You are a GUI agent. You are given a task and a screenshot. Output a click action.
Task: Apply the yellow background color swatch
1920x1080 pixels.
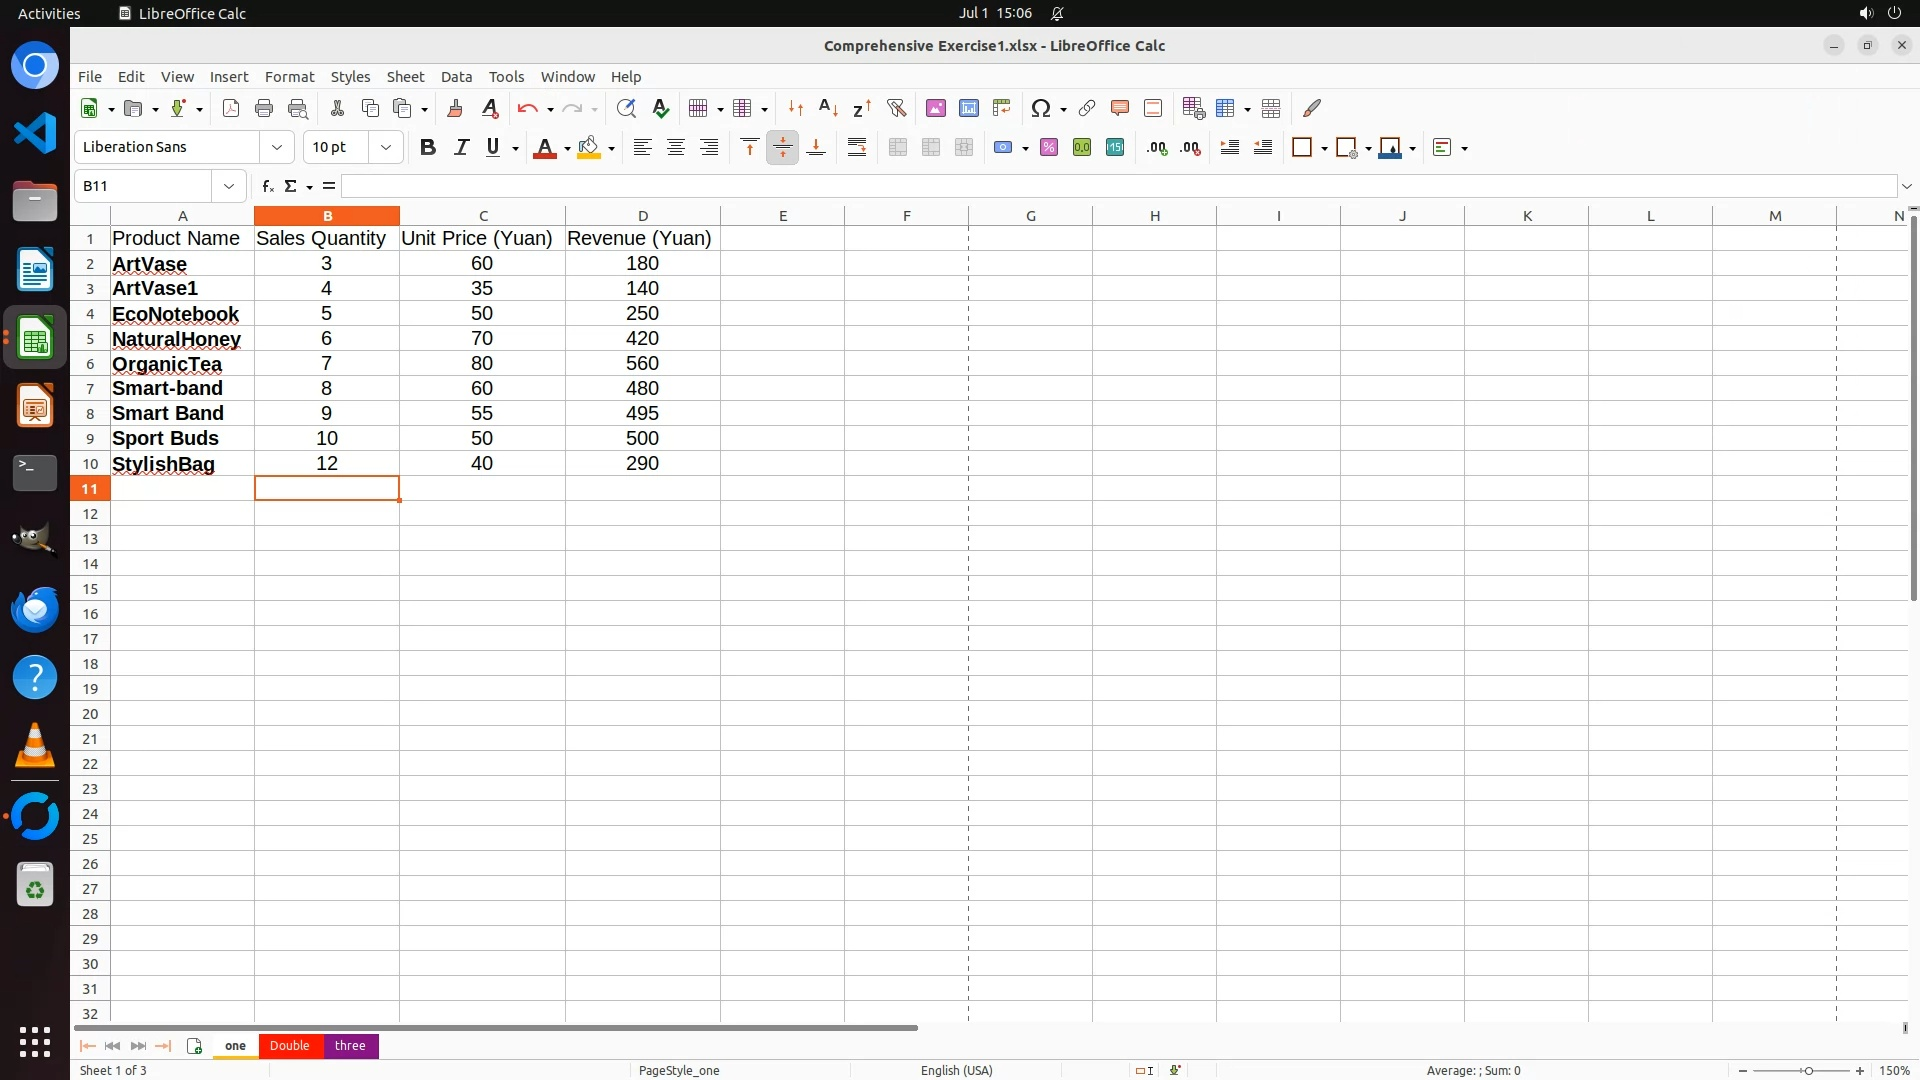click(x=589, y=147)
